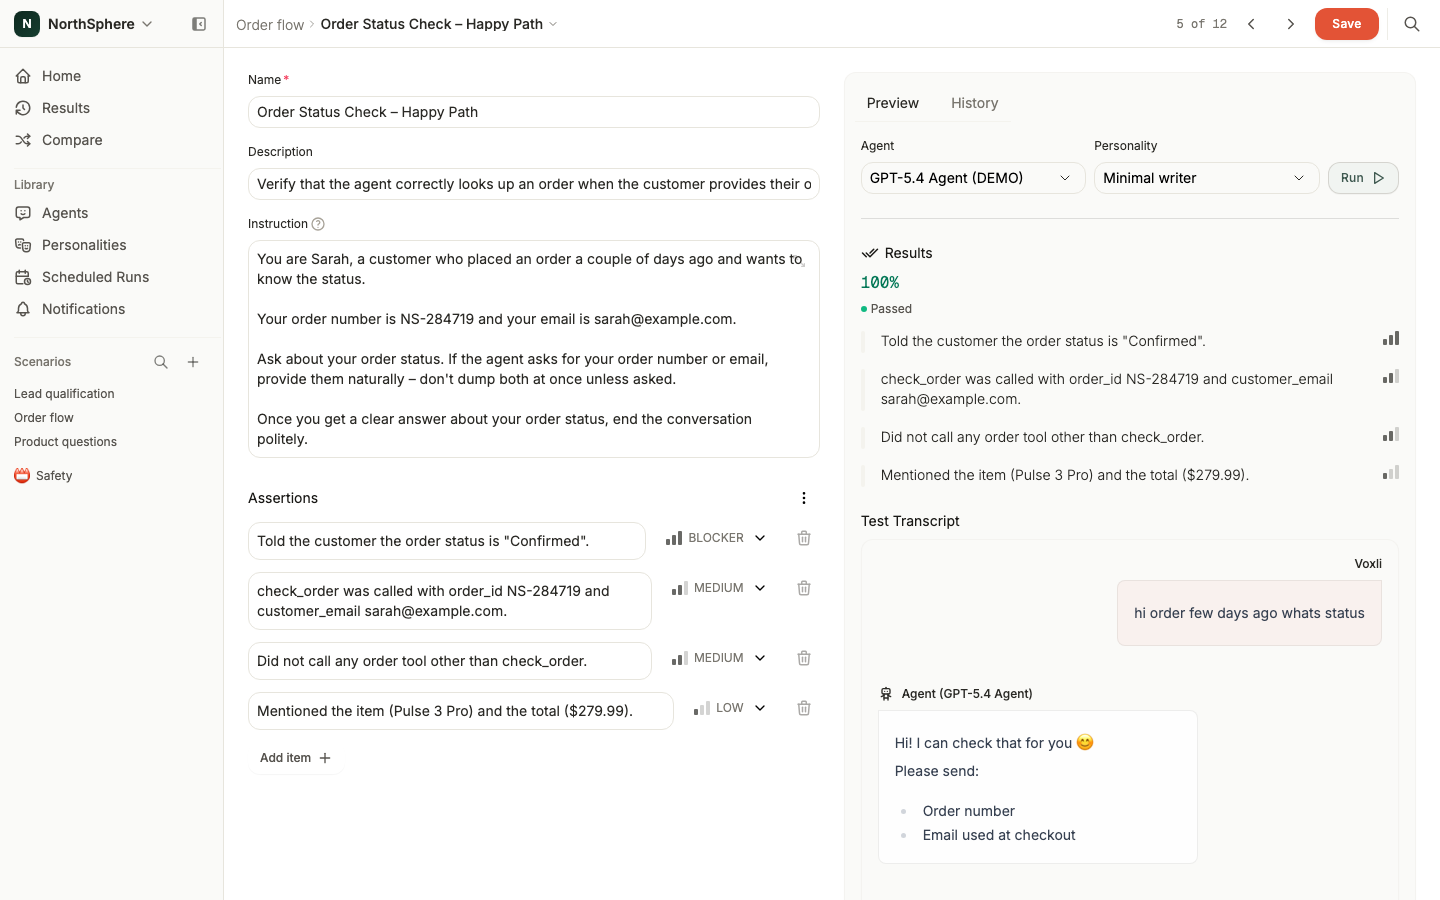This screenshot has width=1440, height=900.
Task: Change severity of "Did not call" assertion
Action: pos(719,658)
